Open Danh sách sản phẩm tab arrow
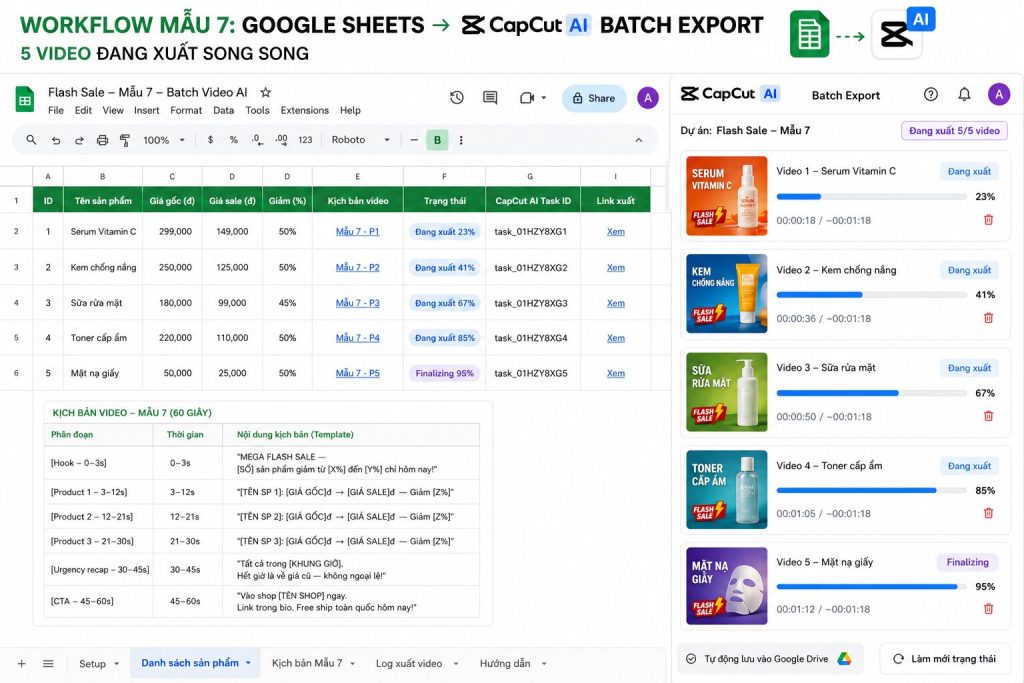Viewport: 1024px width, 683px height. click(248, 663)
